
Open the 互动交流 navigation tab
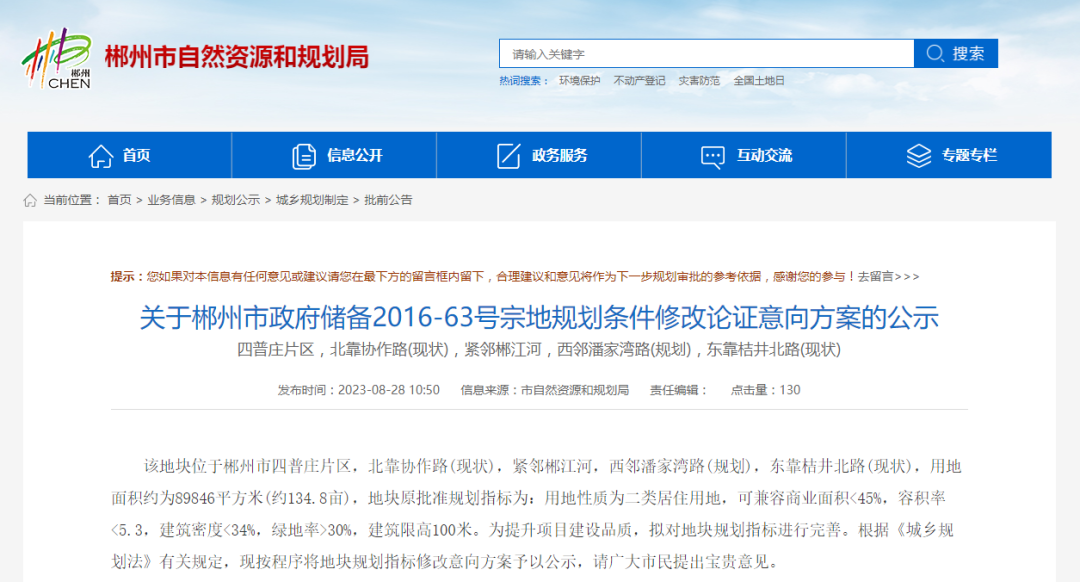tap(744, 155)
